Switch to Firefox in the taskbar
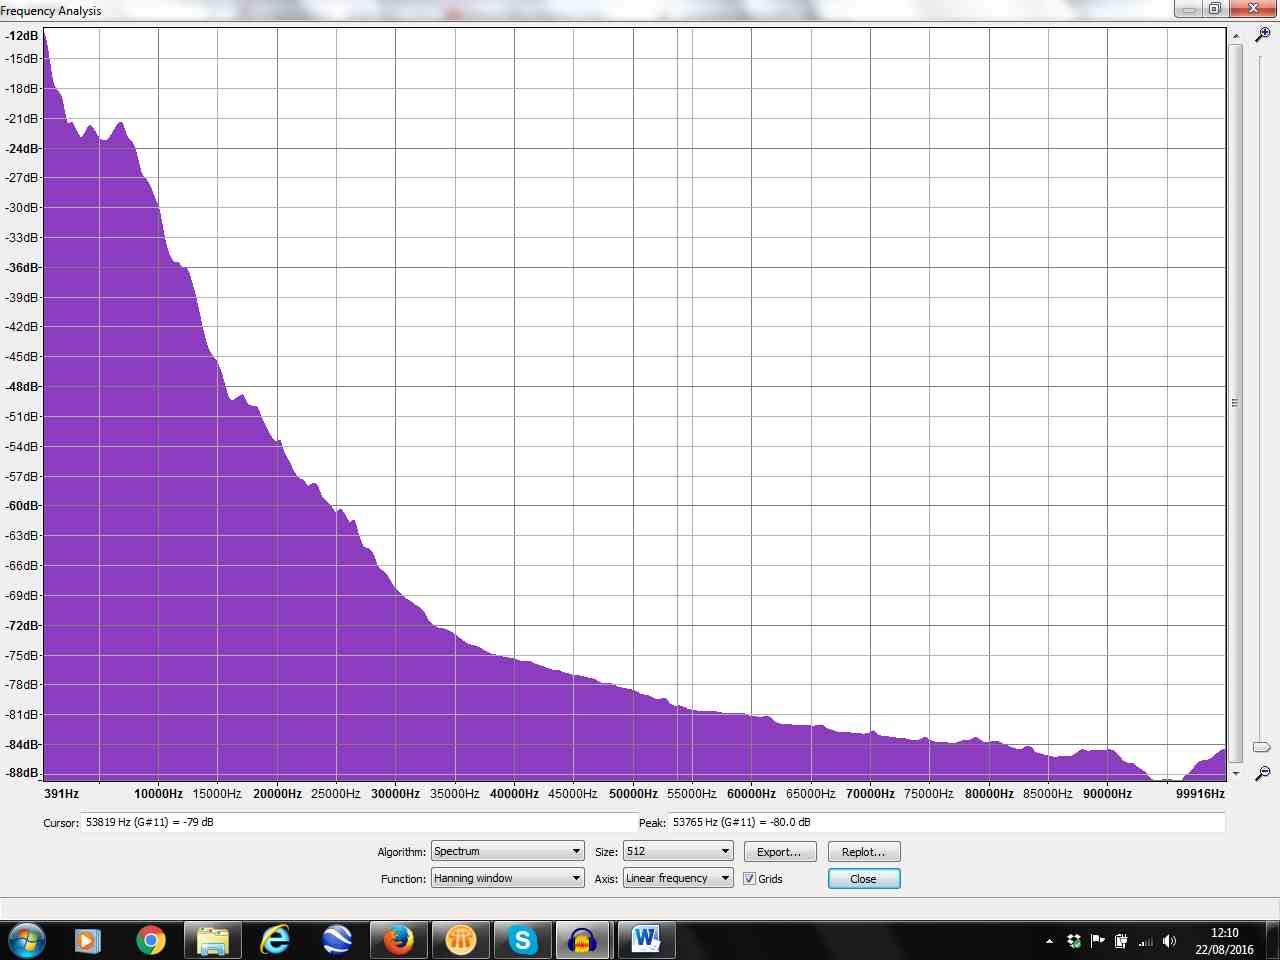 (x=399, y=940)
